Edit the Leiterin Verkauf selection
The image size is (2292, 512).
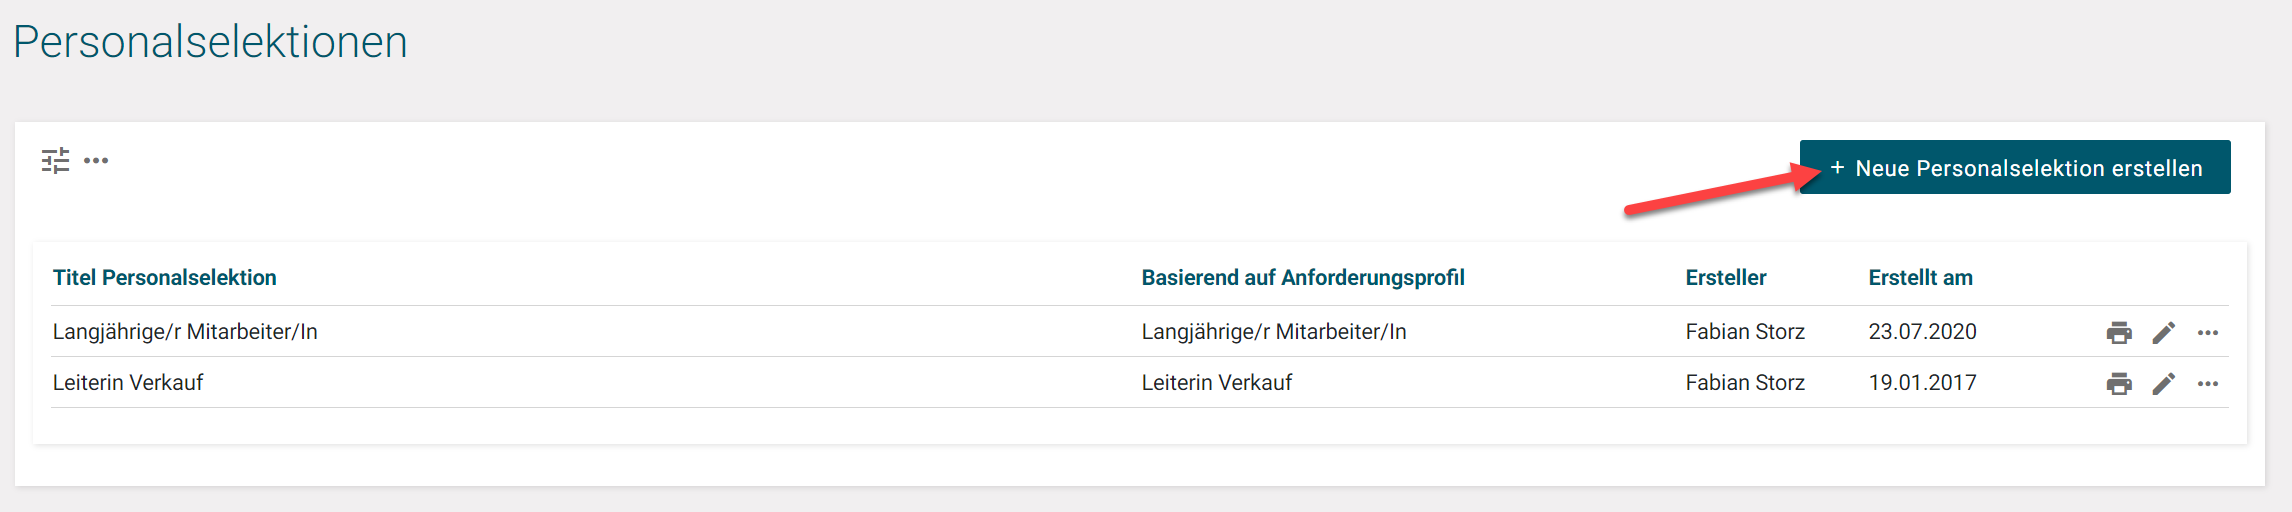[2164, 384]
